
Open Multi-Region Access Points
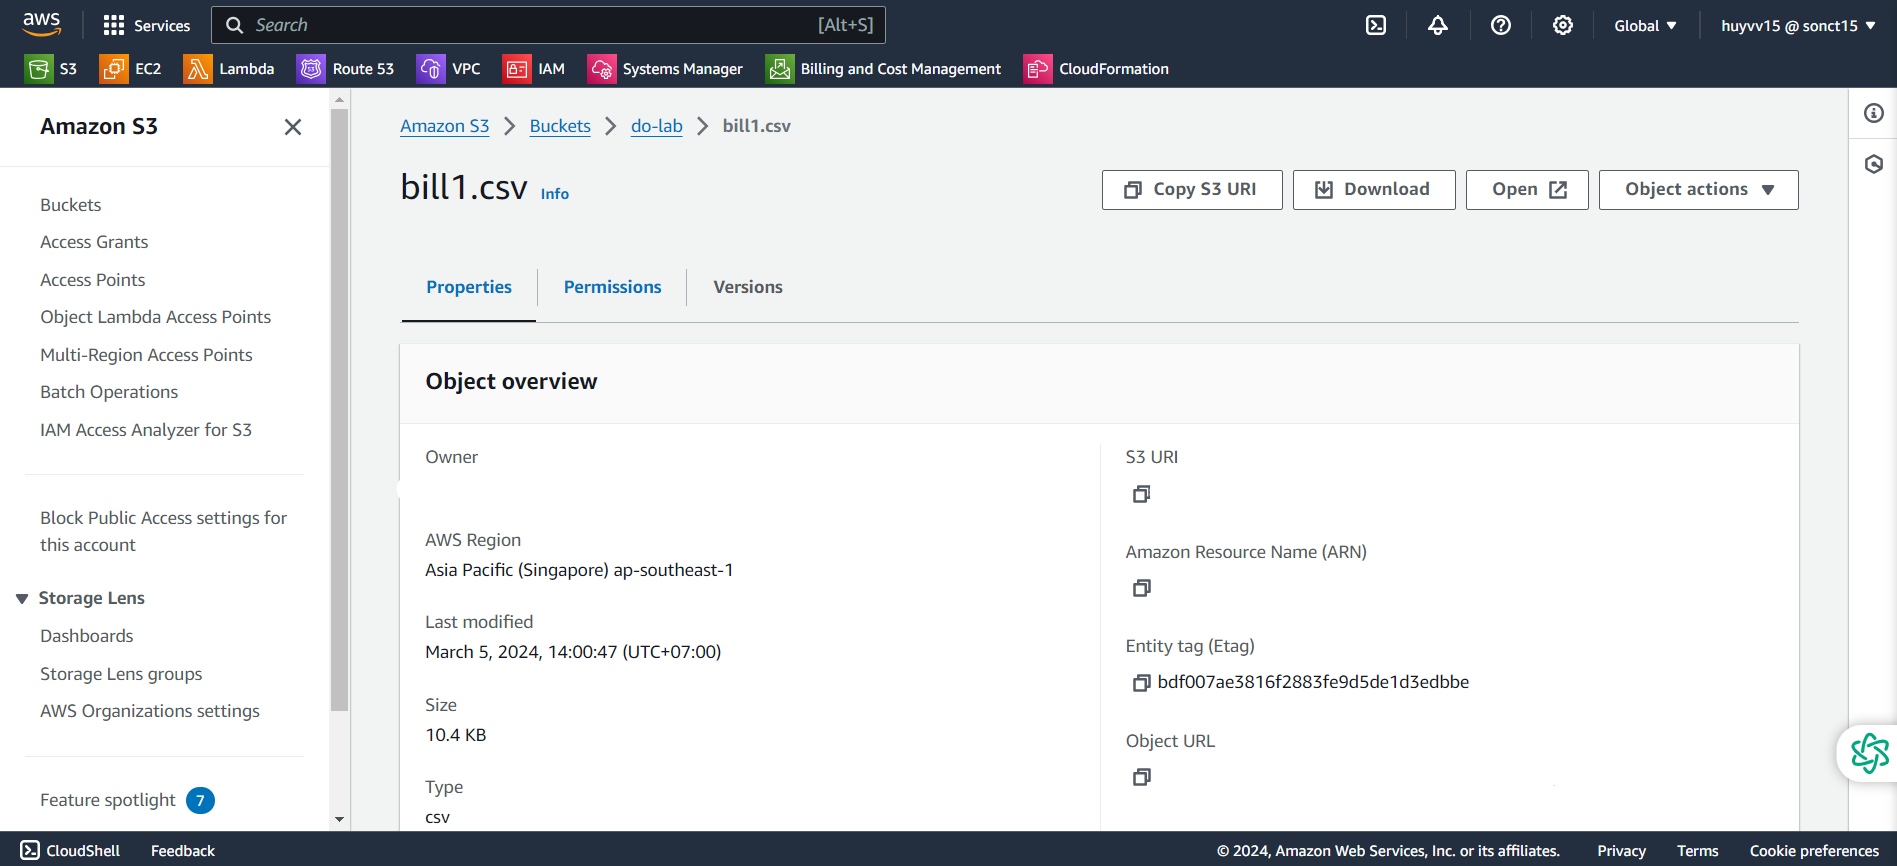click(146, 355)
